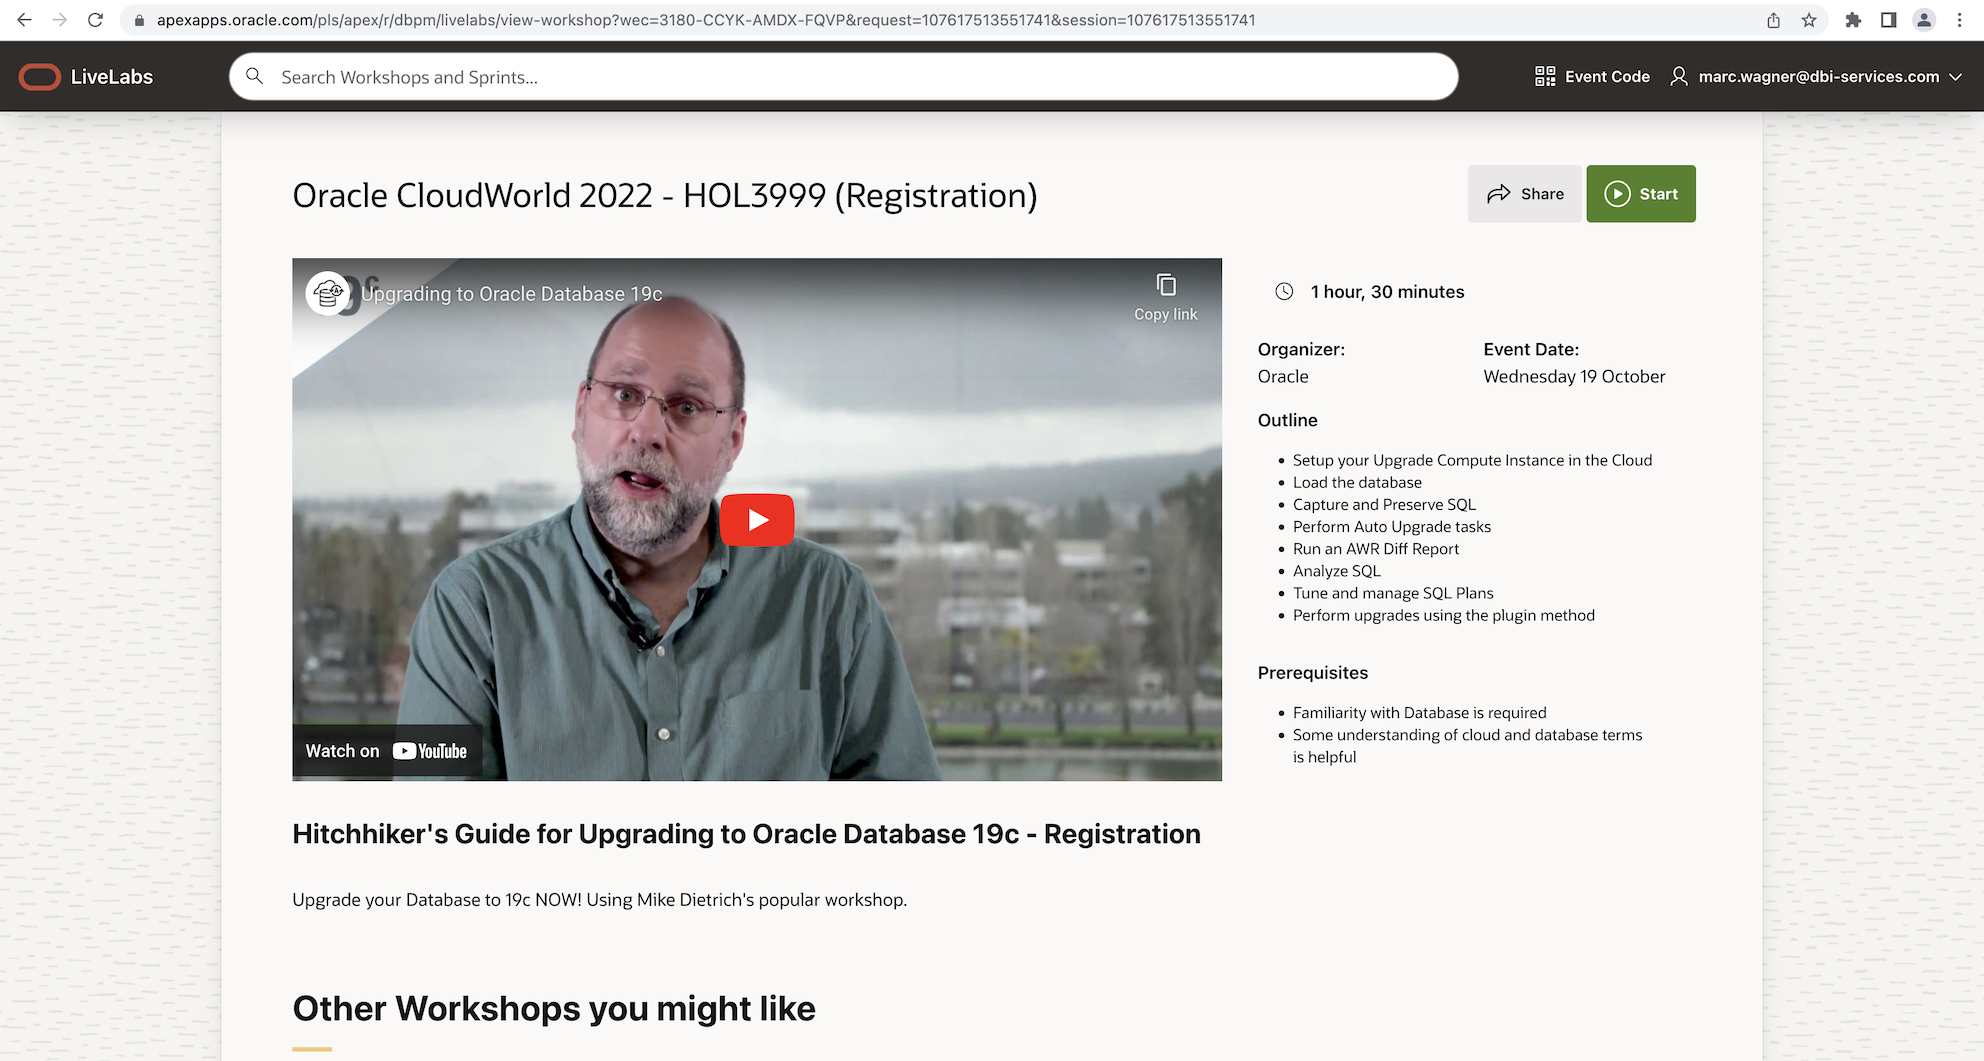The height and width of the screenshot is (1061, 1984).
Task: Click outline item Tune and manage SQL Plans
Action: point(1393,593)
